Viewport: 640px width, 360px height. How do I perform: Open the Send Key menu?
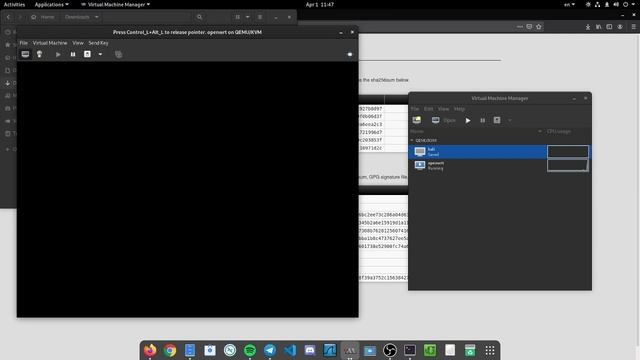[98, 43]
